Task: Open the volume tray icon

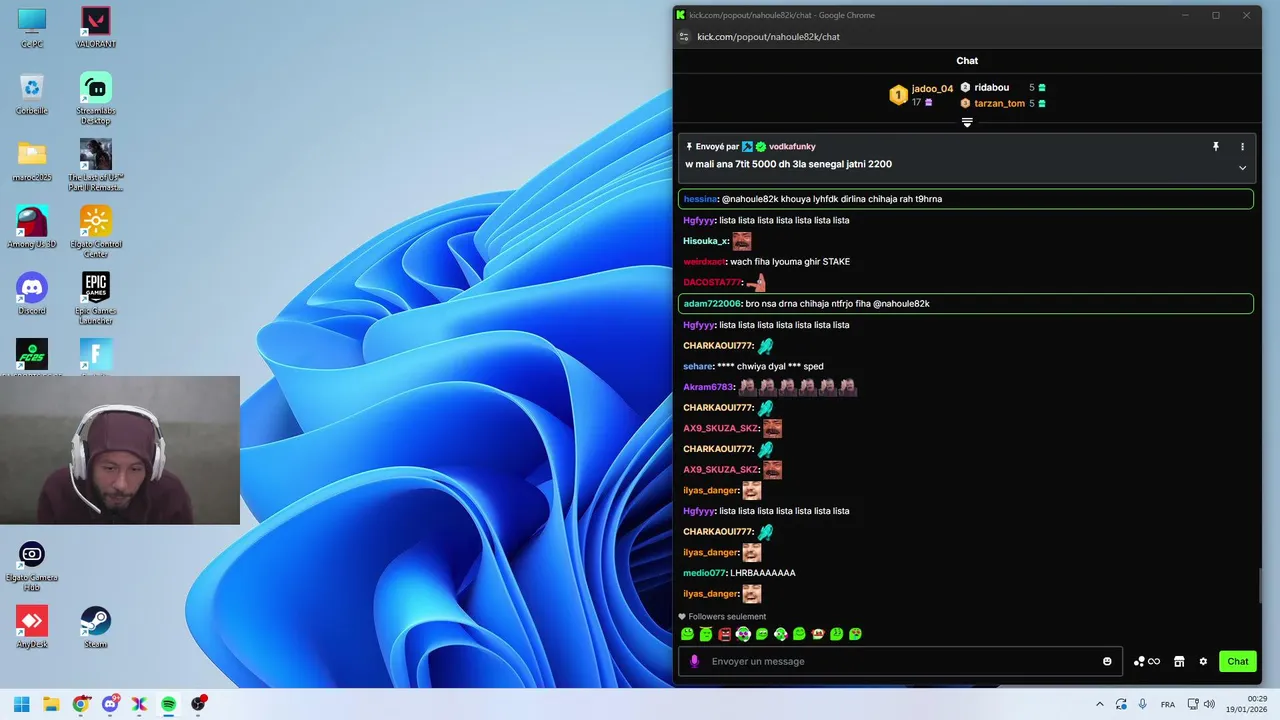Action: click(x=1209, y=704)
